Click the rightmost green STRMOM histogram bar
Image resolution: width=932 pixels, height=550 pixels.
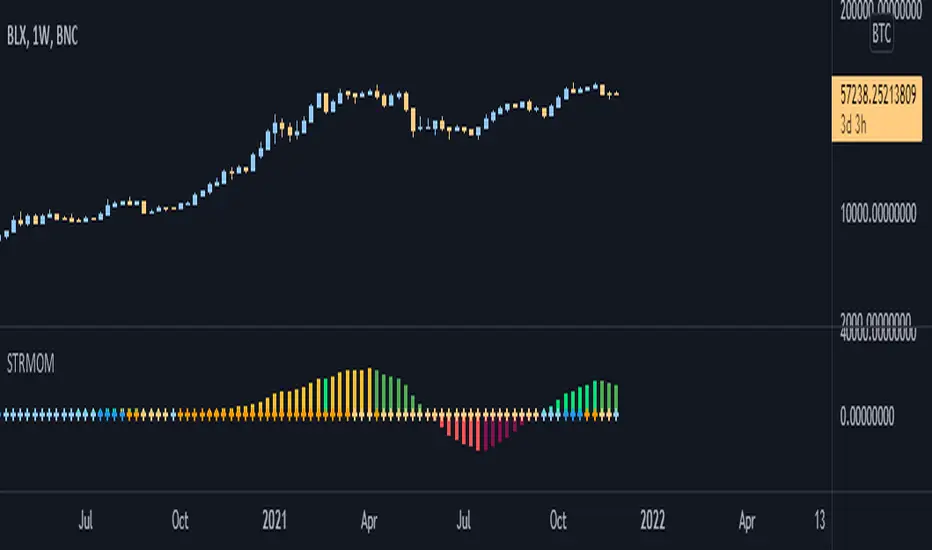tap(616, 399)
